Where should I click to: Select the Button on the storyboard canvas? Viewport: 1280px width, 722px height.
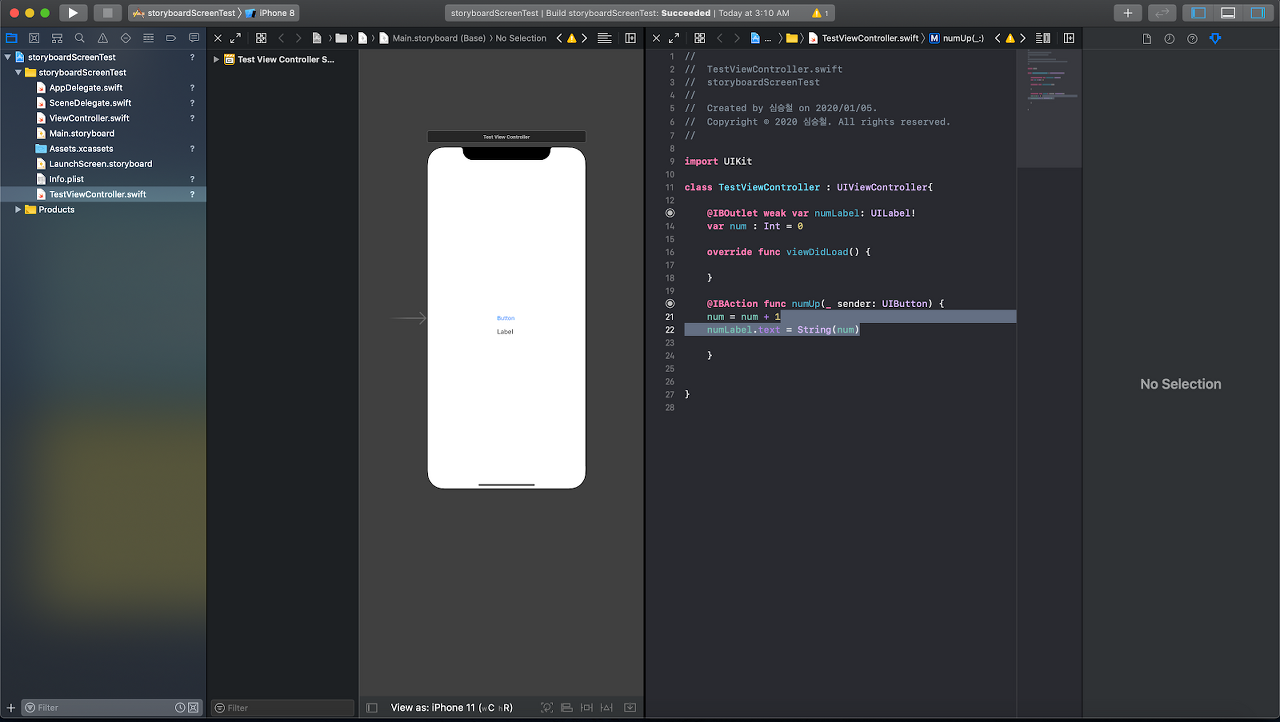(x=506, y=318)
